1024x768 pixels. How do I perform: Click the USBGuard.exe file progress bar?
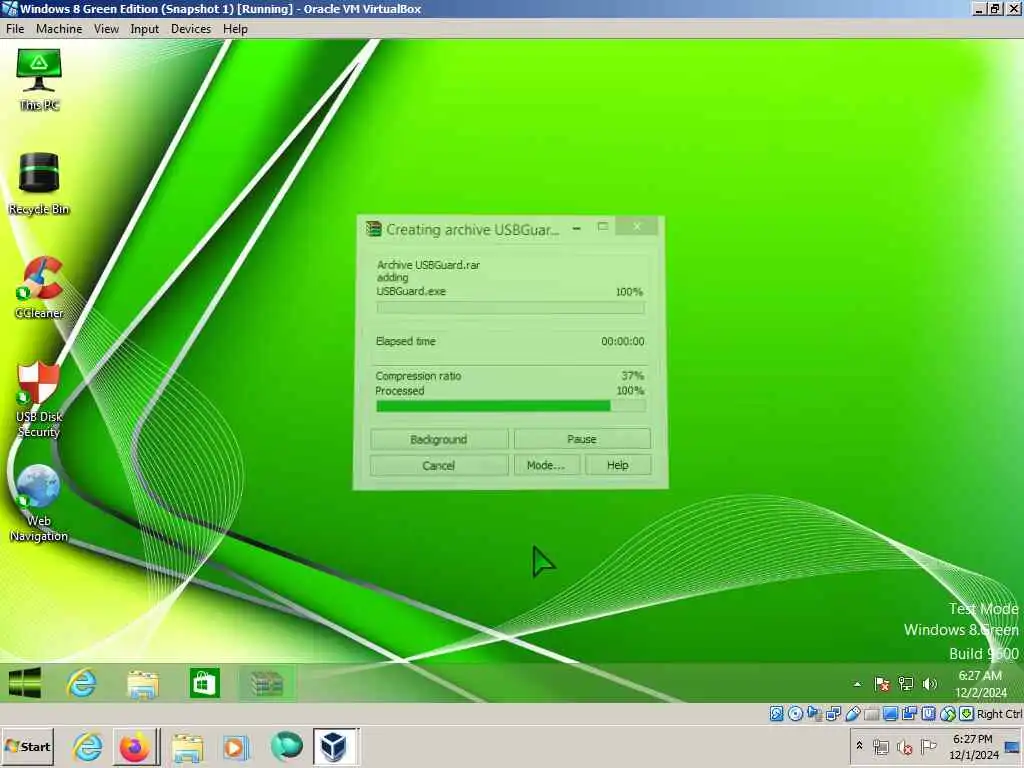(511, 307)
